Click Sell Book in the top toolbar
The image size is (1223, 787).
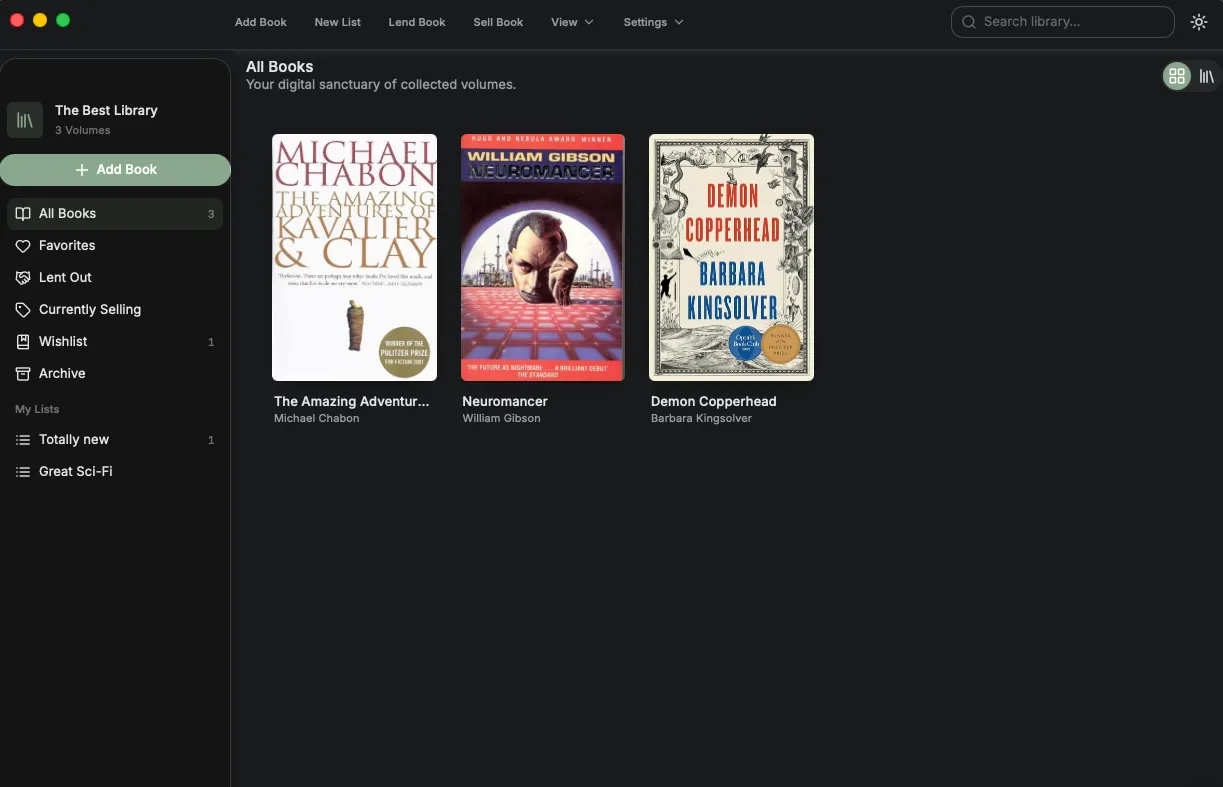click(x=498, y=22)
